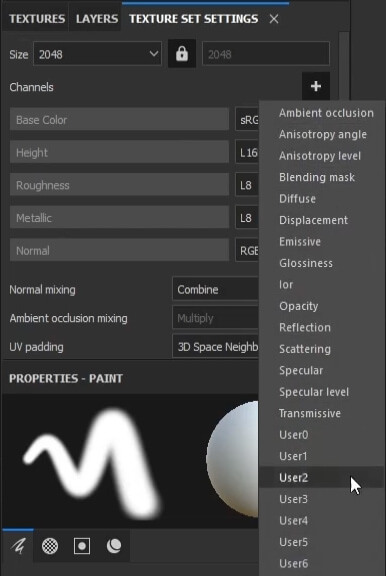Switch to the Layers tab
386x576 pixels.
pos(97,19)
